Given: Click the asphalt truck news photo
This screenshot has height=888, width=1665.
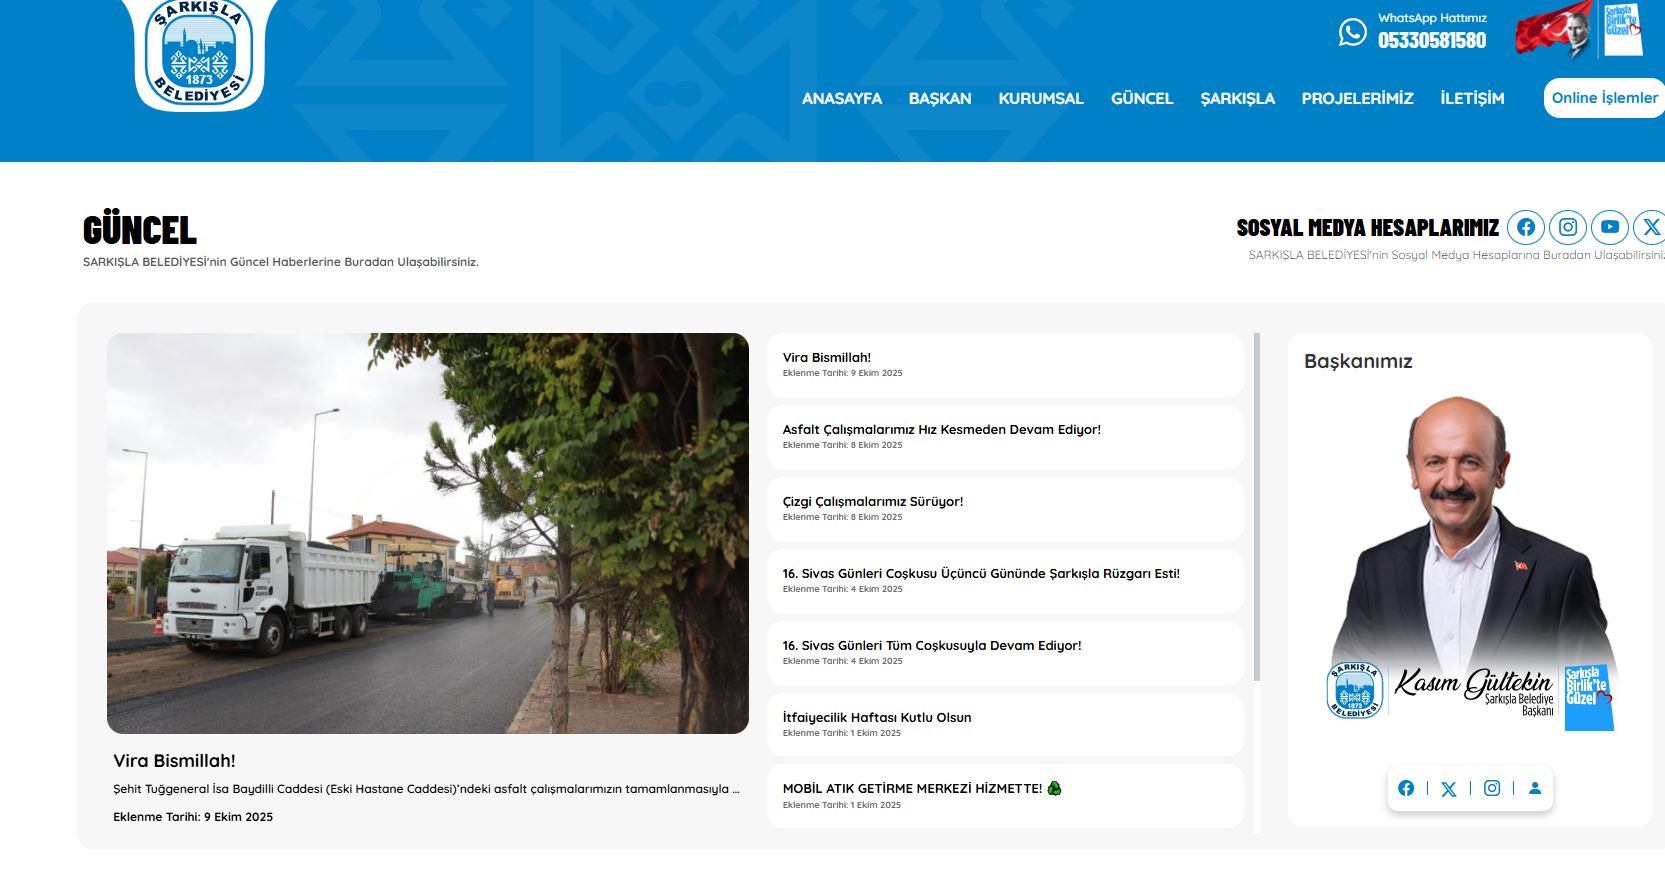Looking at the screenshot, I should click(x=428, y=533).
